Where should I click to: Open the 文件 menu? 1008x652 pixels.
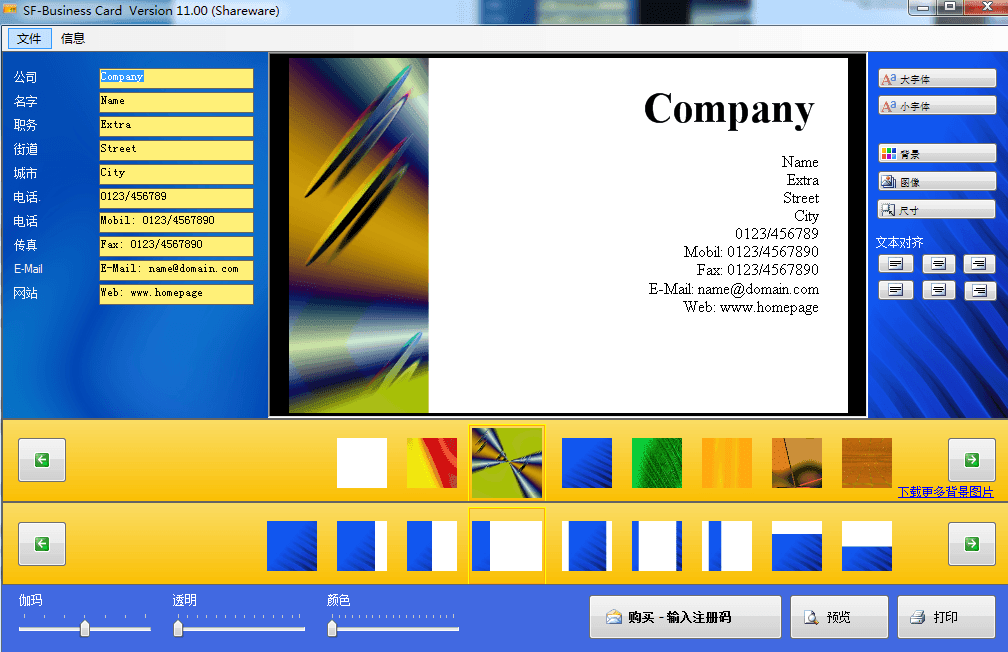29,39
